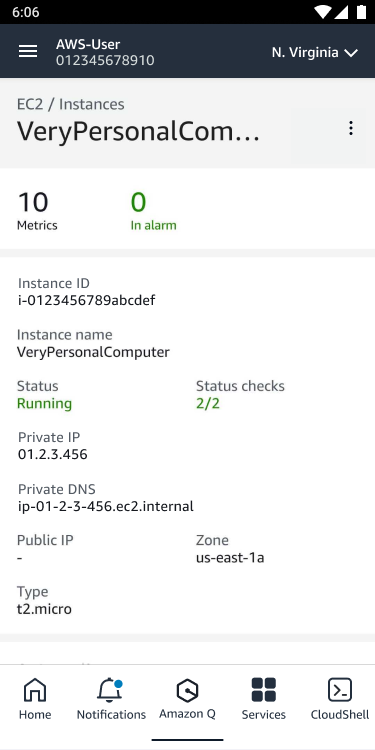The width and height of the screenshot is (375, 750).
Task: Select the Running status text
Action: coord(44,404)
